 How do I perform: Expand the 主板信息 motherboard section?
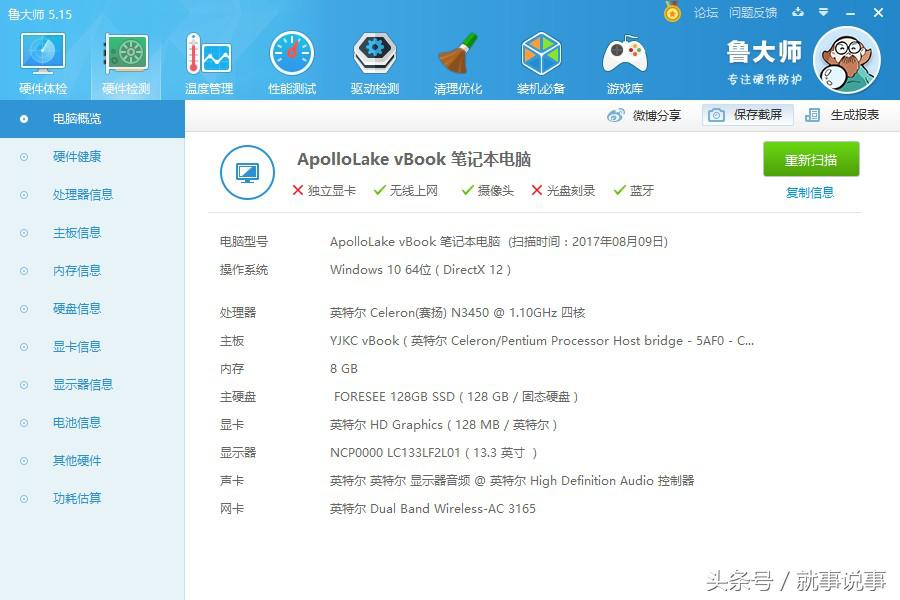(80, 232)
